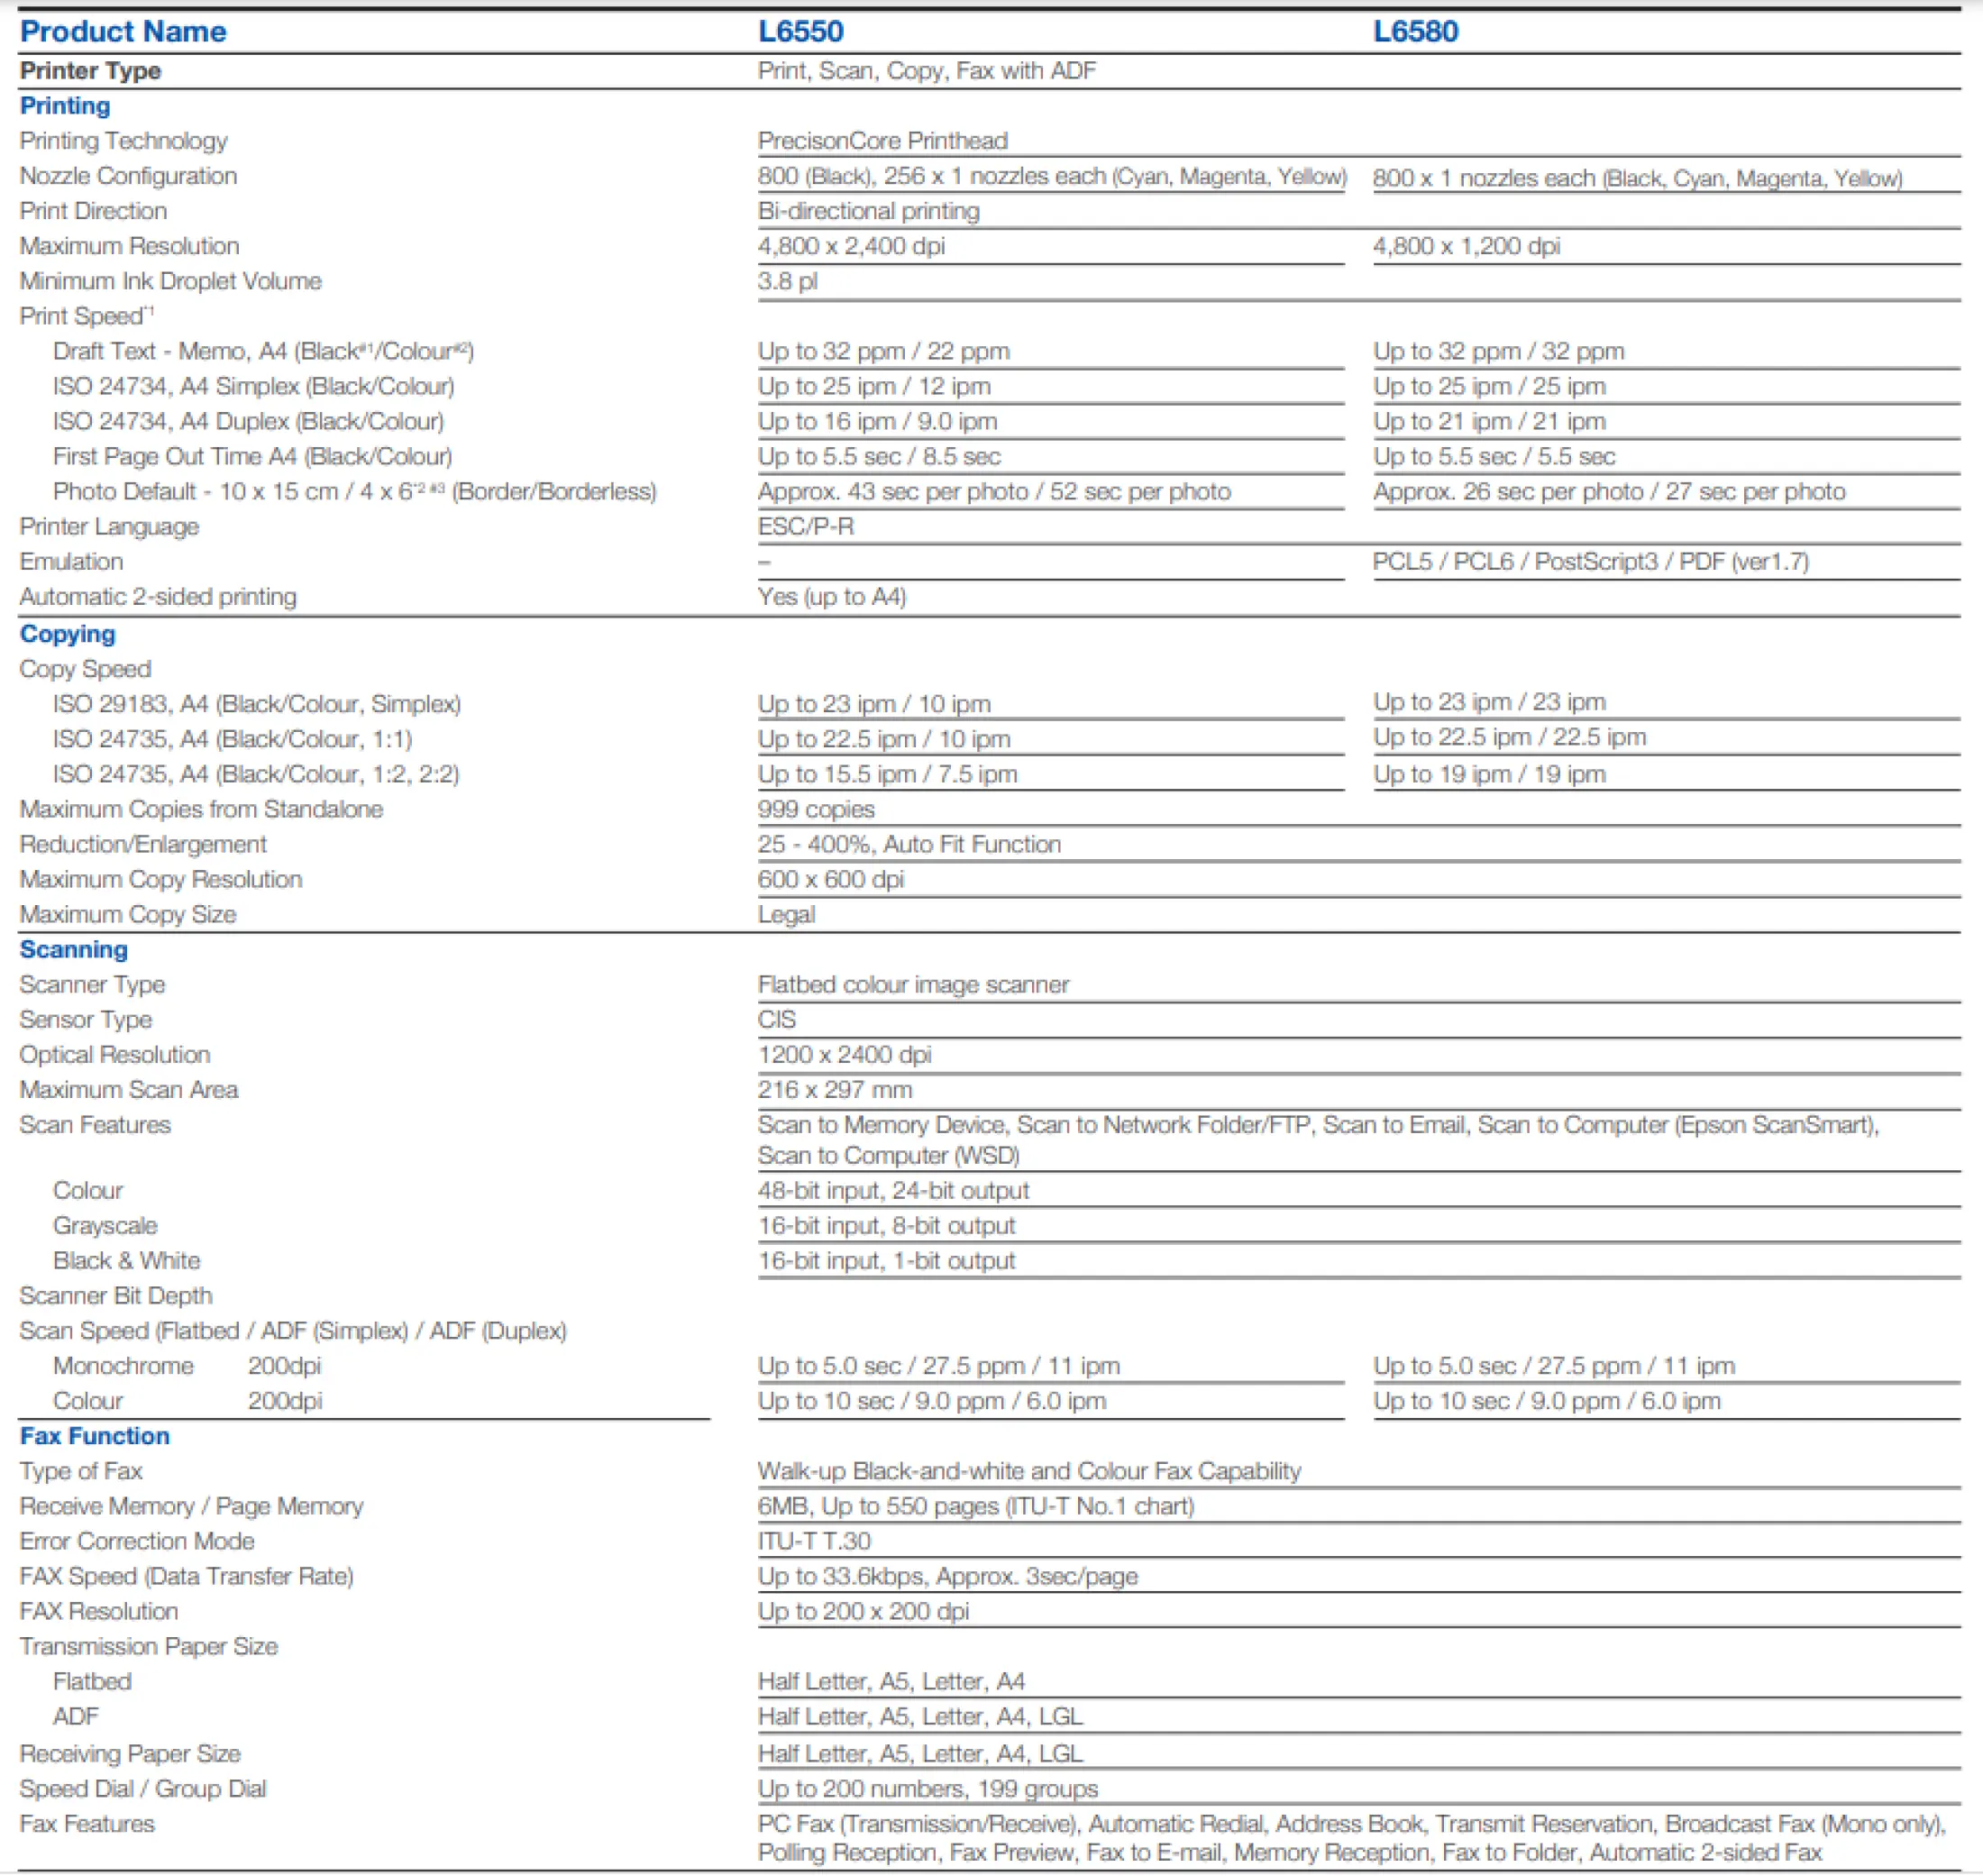1983x1876 pixels.
Task: Click the 1200 x 2400 dpi optical resolution
Action: 844,1055
